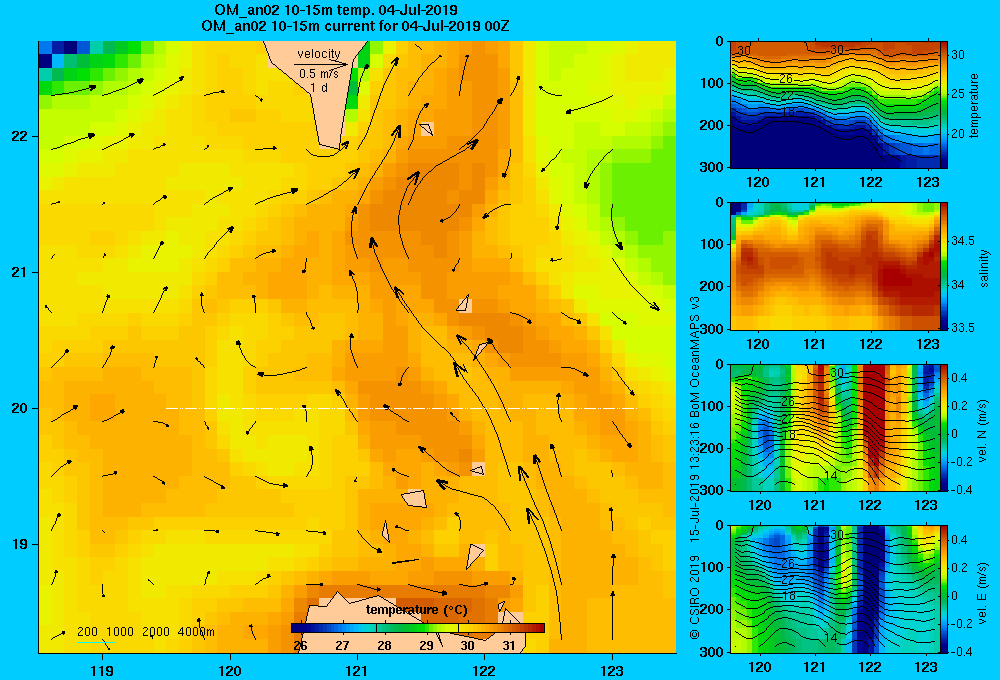Click the vertical 'vel. E' color bar
Screen dimensions: 1000x680
tap(944, 589)
